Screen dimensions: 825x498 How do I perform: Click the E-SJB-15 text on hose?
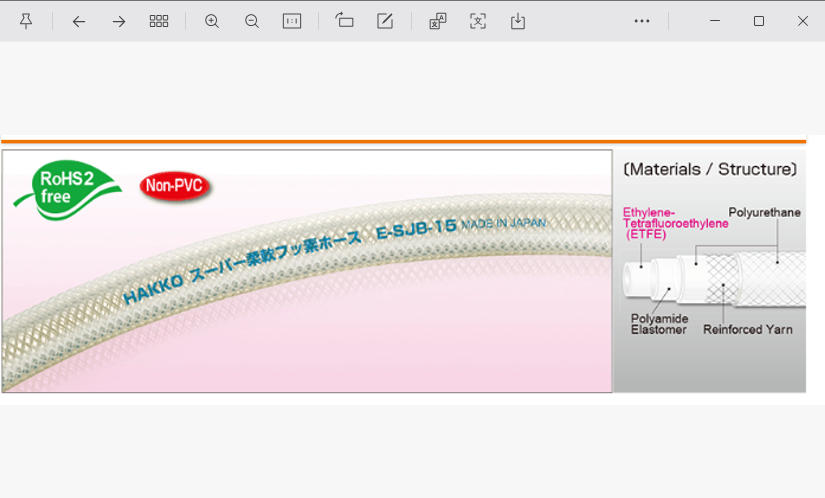coord(416,229)
